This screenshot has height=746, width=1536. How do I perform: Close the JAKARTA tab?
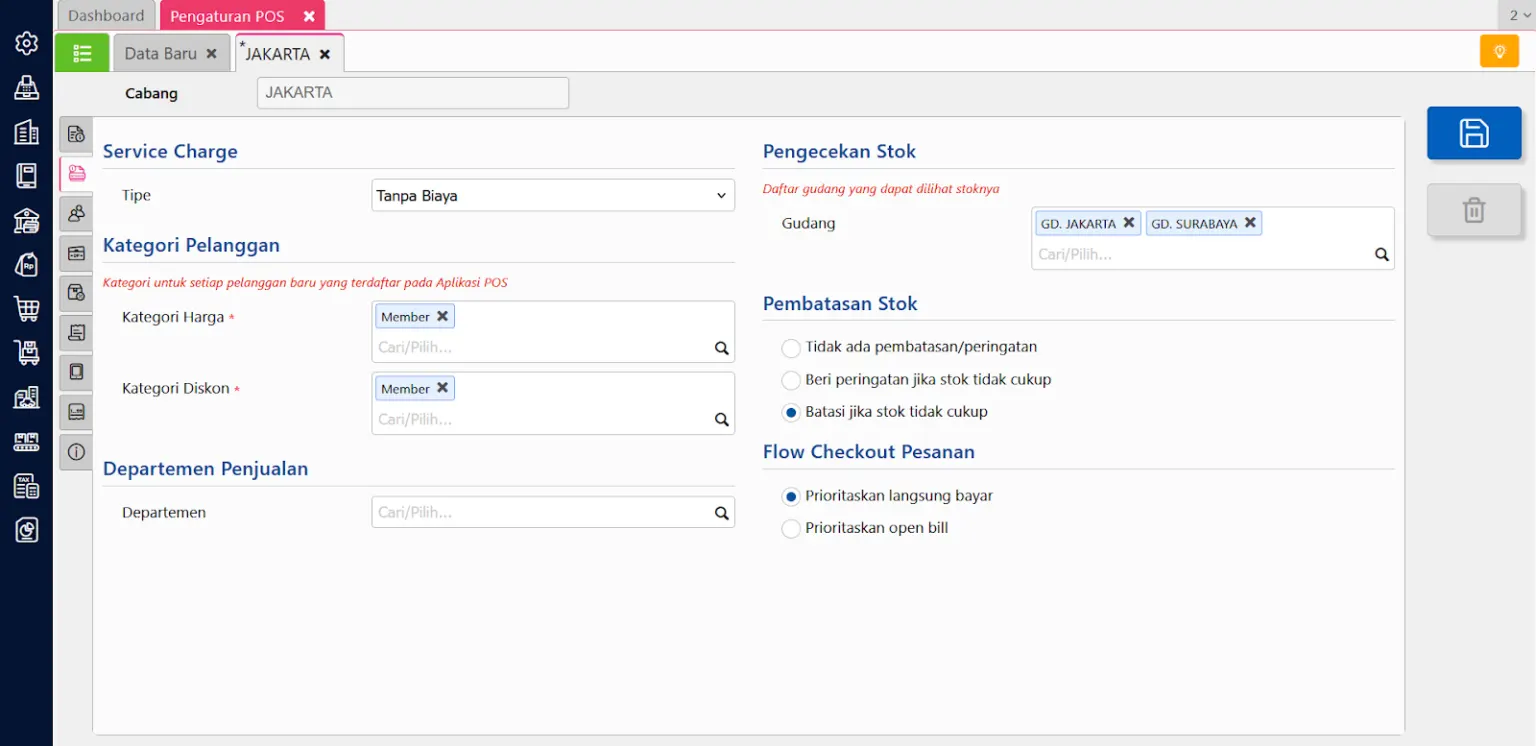pos(324,55)
